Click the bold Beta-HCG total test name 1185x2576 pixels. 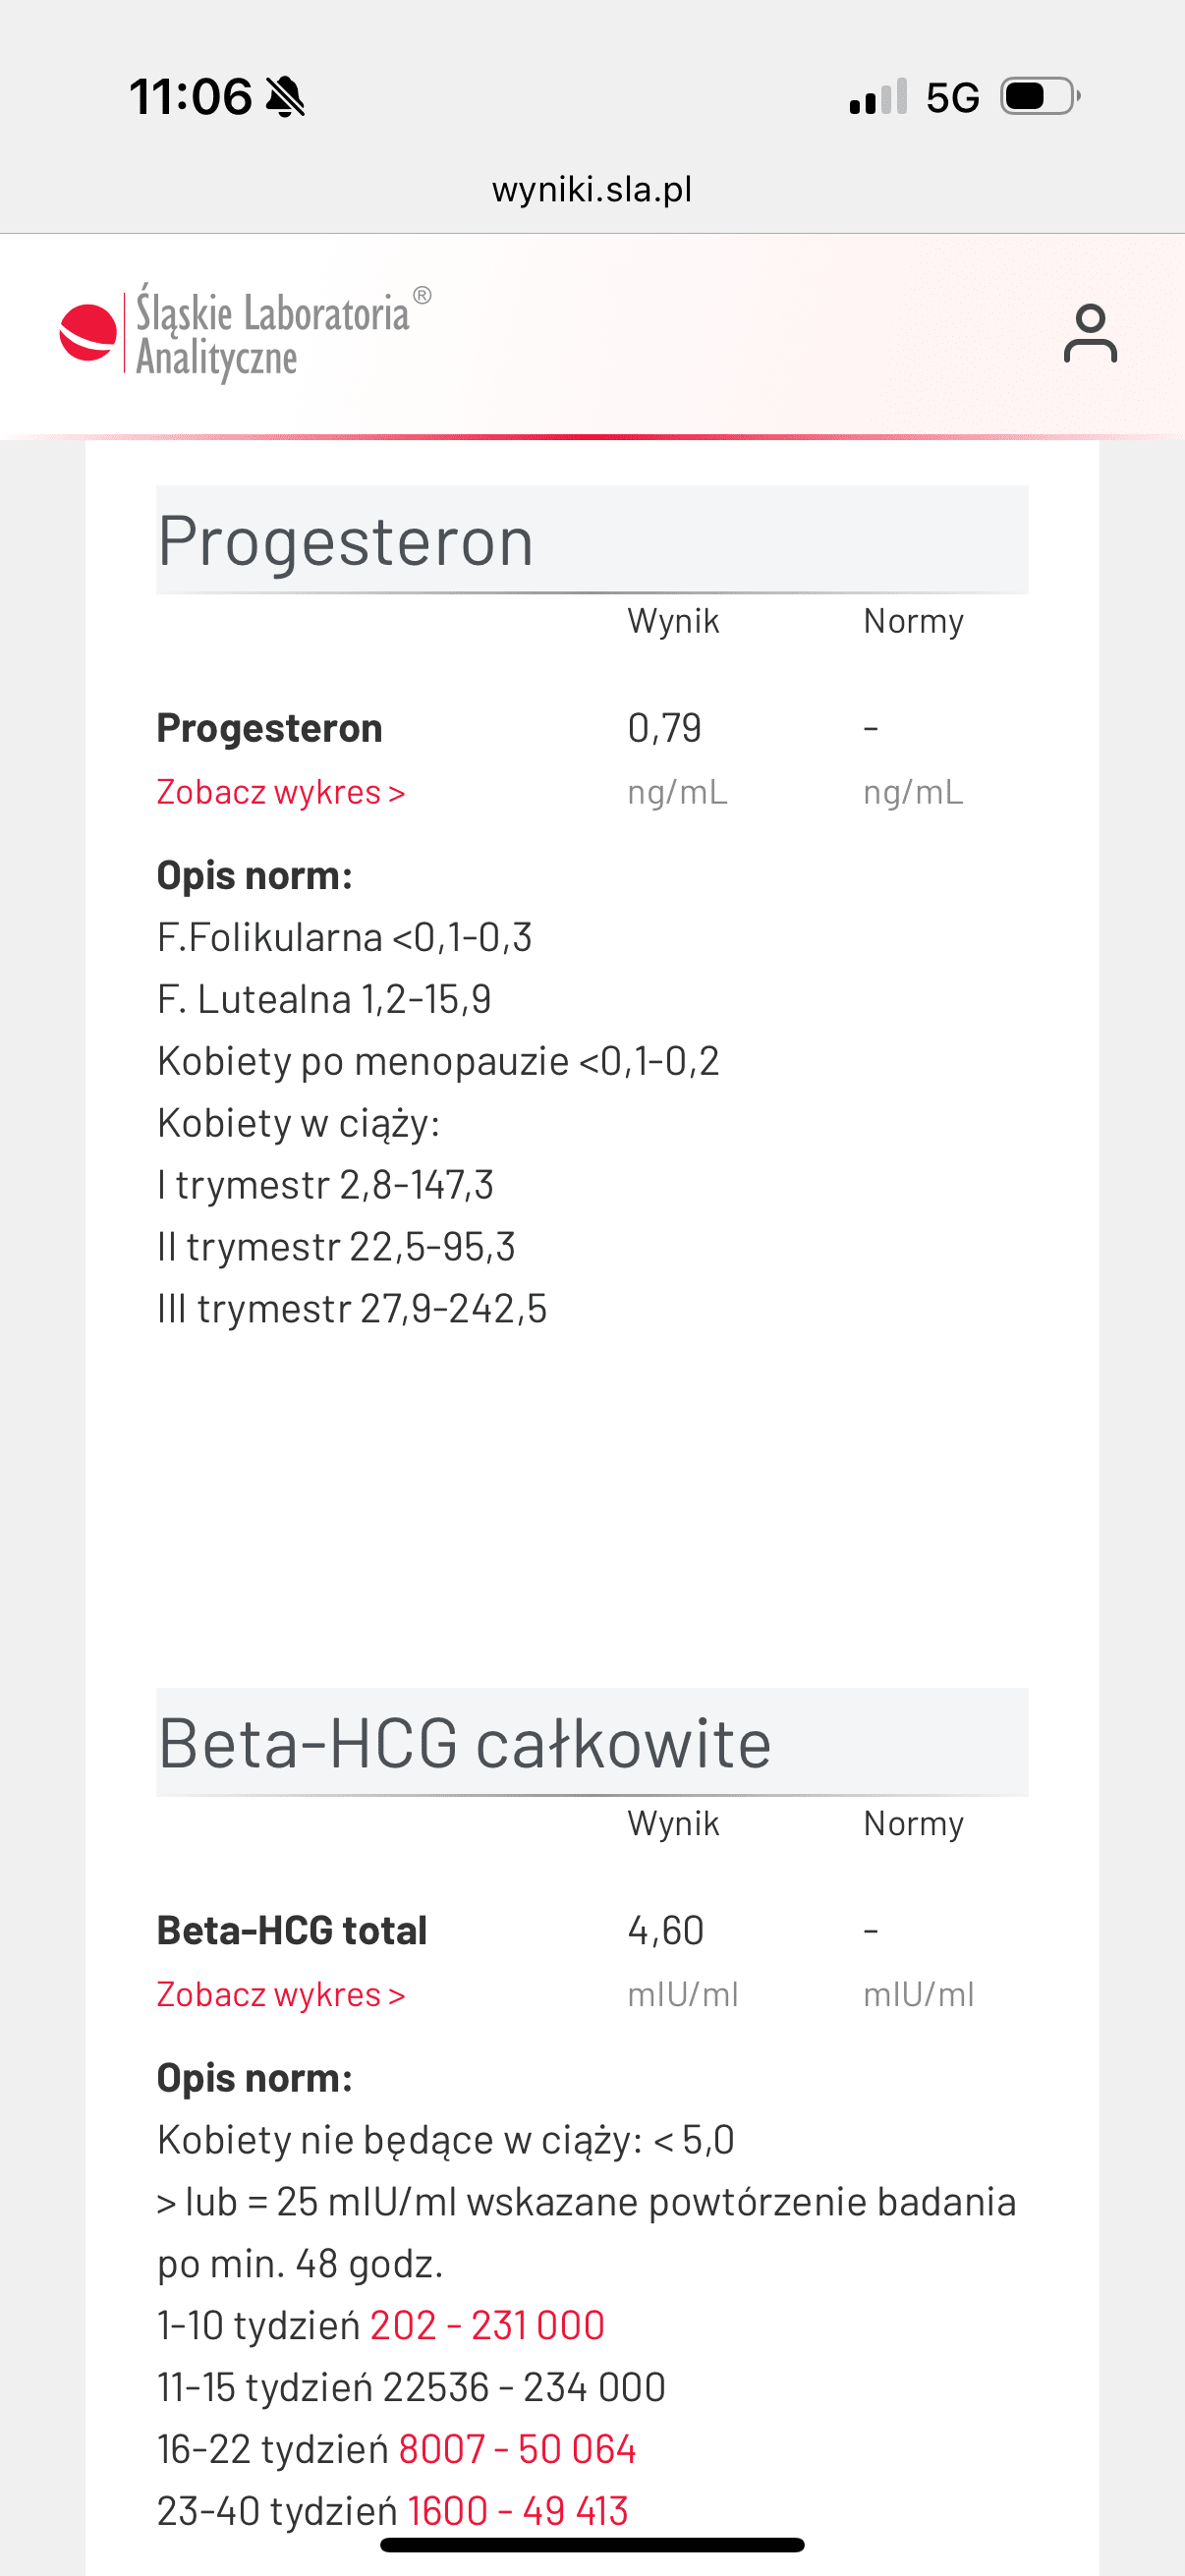pyautogui.click(x=291, y=1930)
